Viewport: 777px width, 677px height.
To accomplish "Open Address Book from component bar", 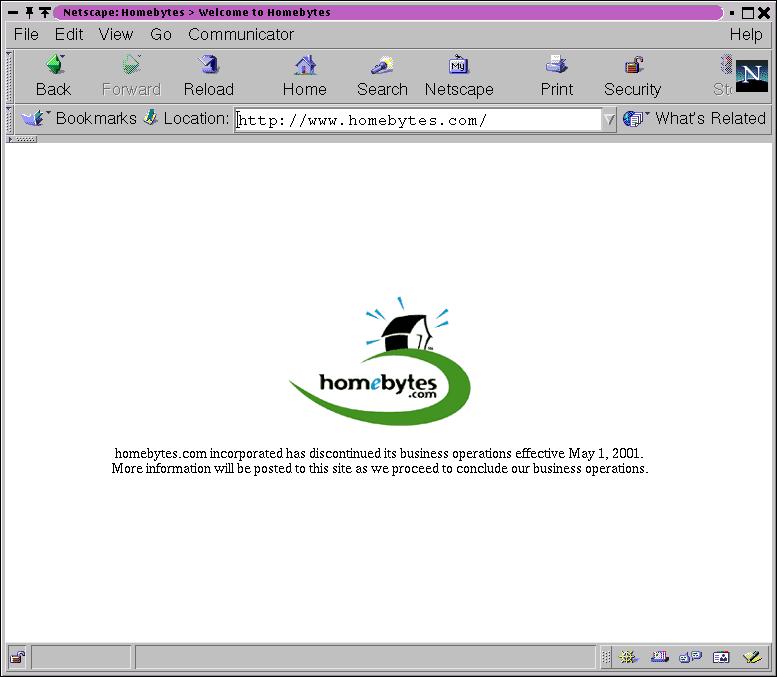I will click(x=721, y=657).
